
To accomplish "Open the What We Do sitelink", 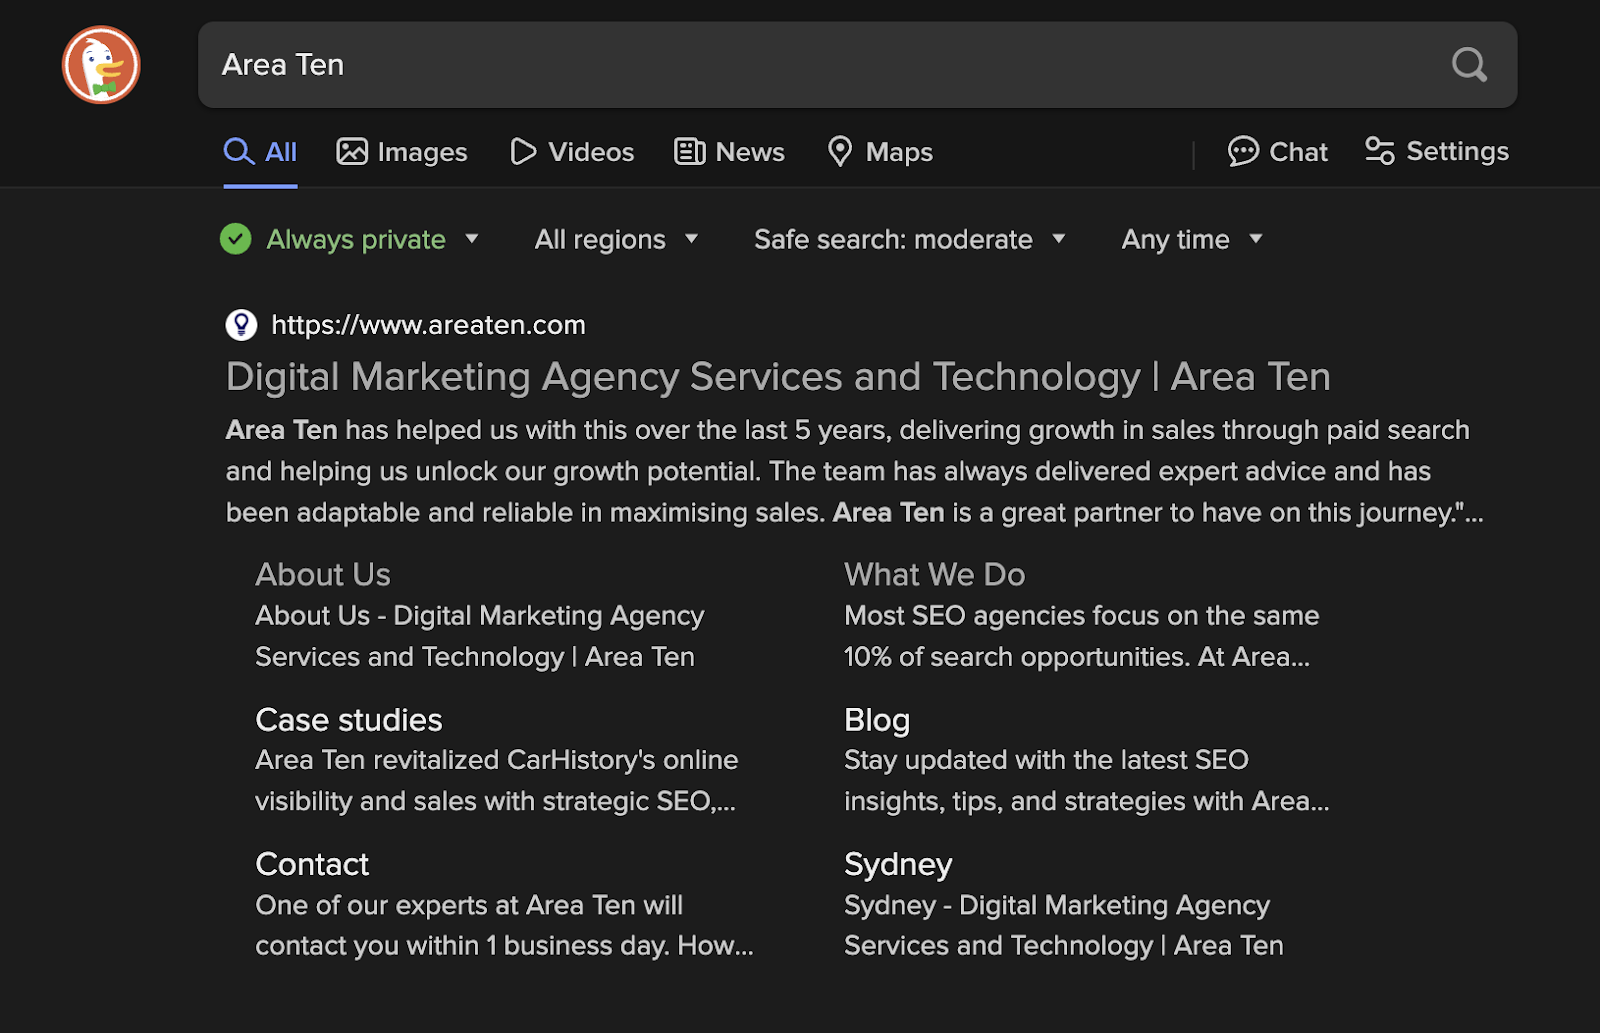I will pyautogui.click(x=934, y=574).
